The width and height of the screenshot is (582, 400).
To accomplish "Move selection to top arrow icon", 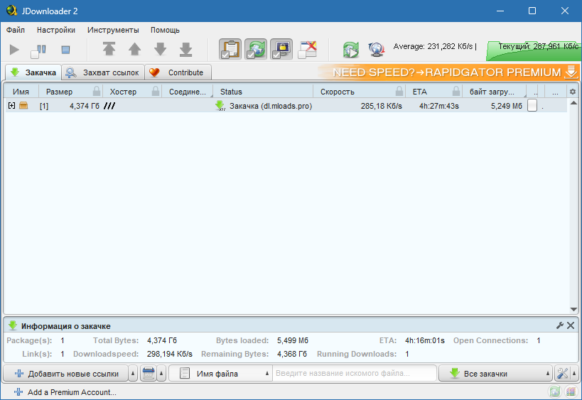I will pyautogui.click(x=109, y=49).
